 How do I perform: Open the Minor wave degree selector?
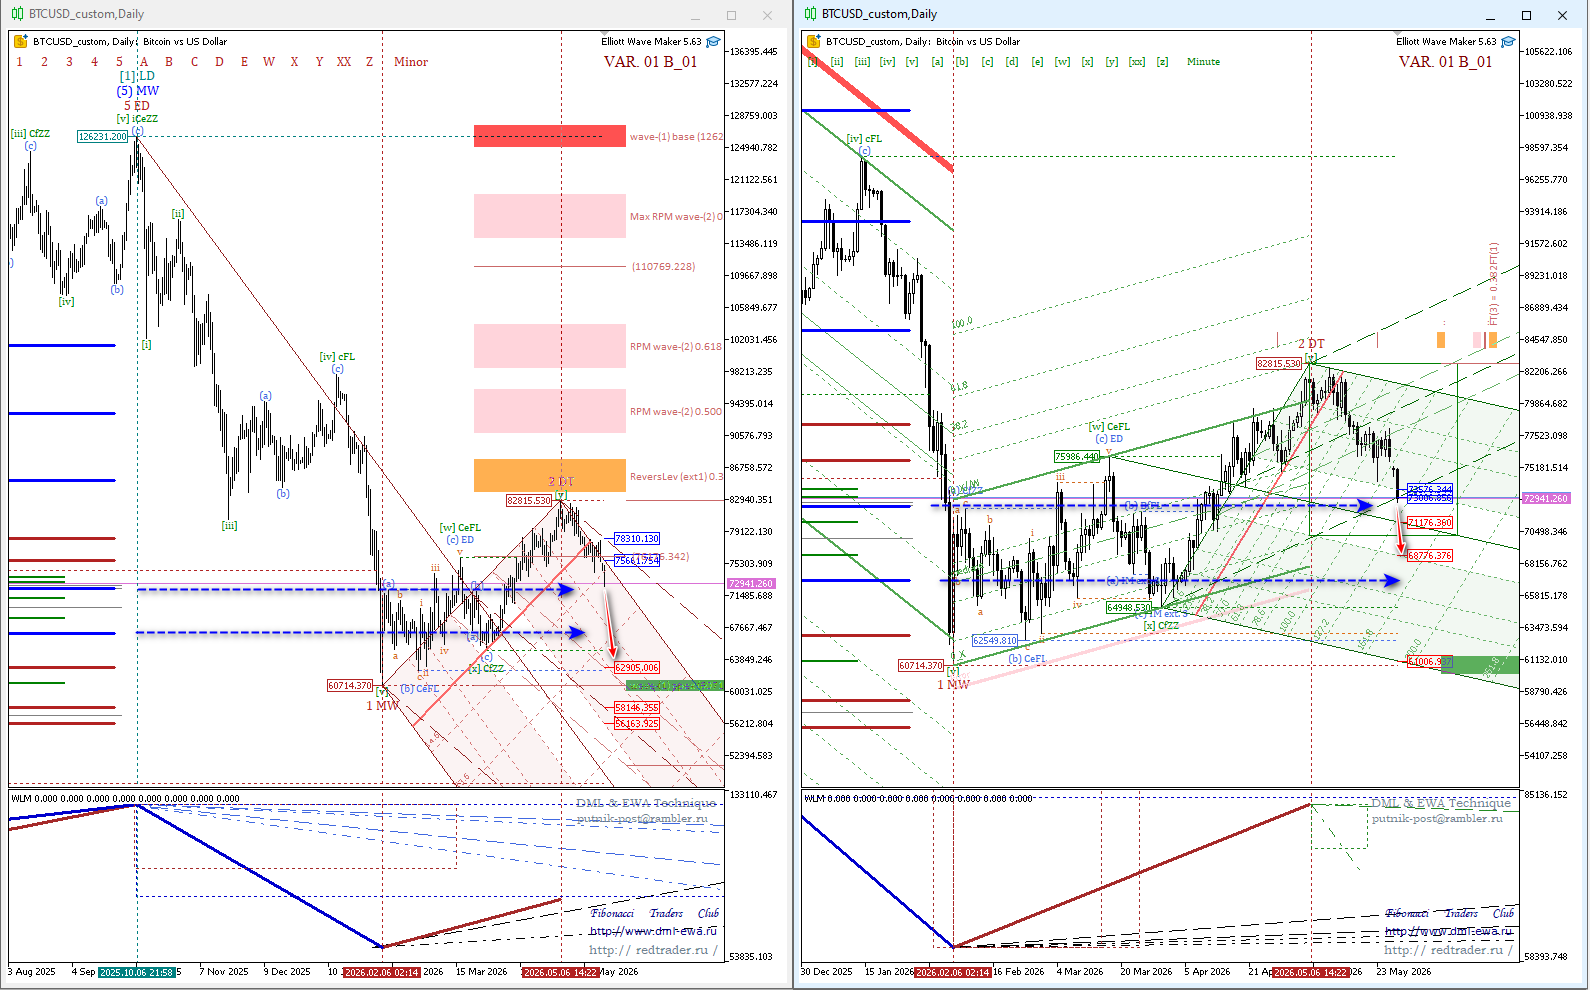[410, 62]
